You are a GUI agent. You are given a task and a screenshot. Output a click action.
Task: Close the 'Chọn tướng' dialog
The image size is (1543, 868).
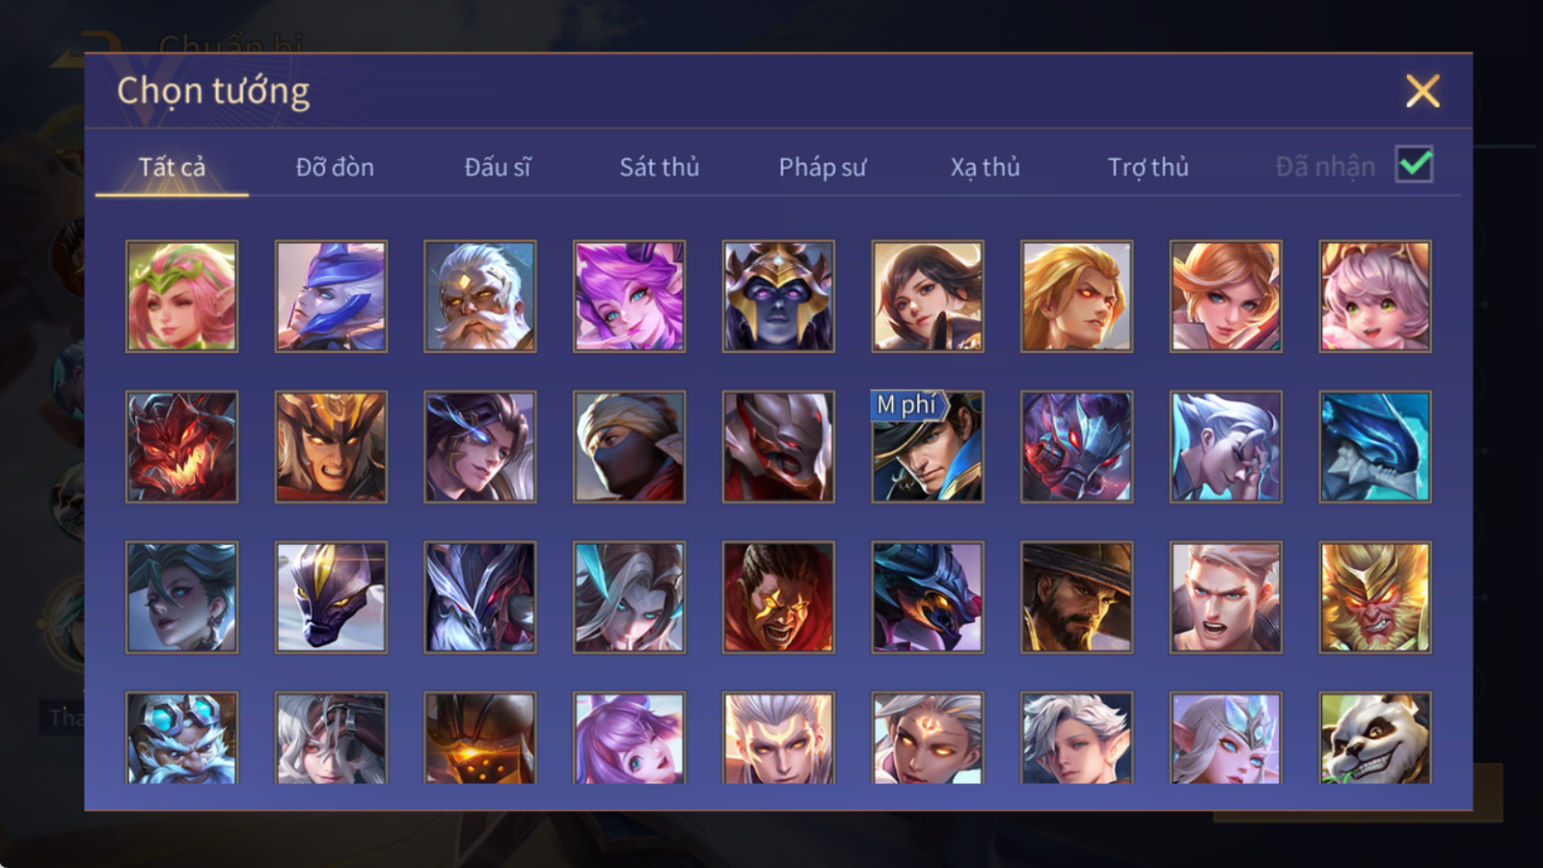(1422, 91)
